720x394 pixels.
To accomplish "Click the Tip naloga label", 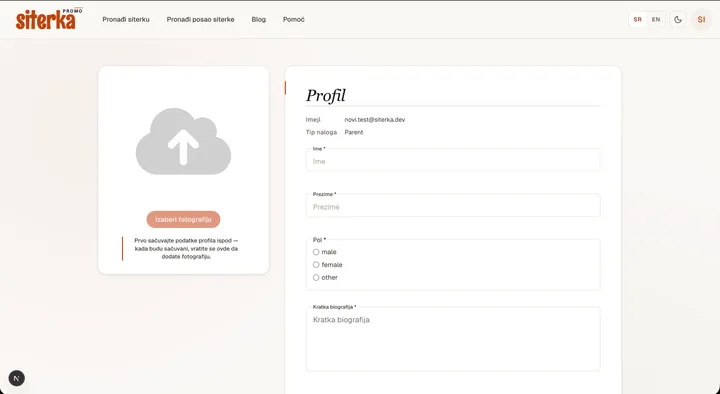I will [x=321, y=132].
